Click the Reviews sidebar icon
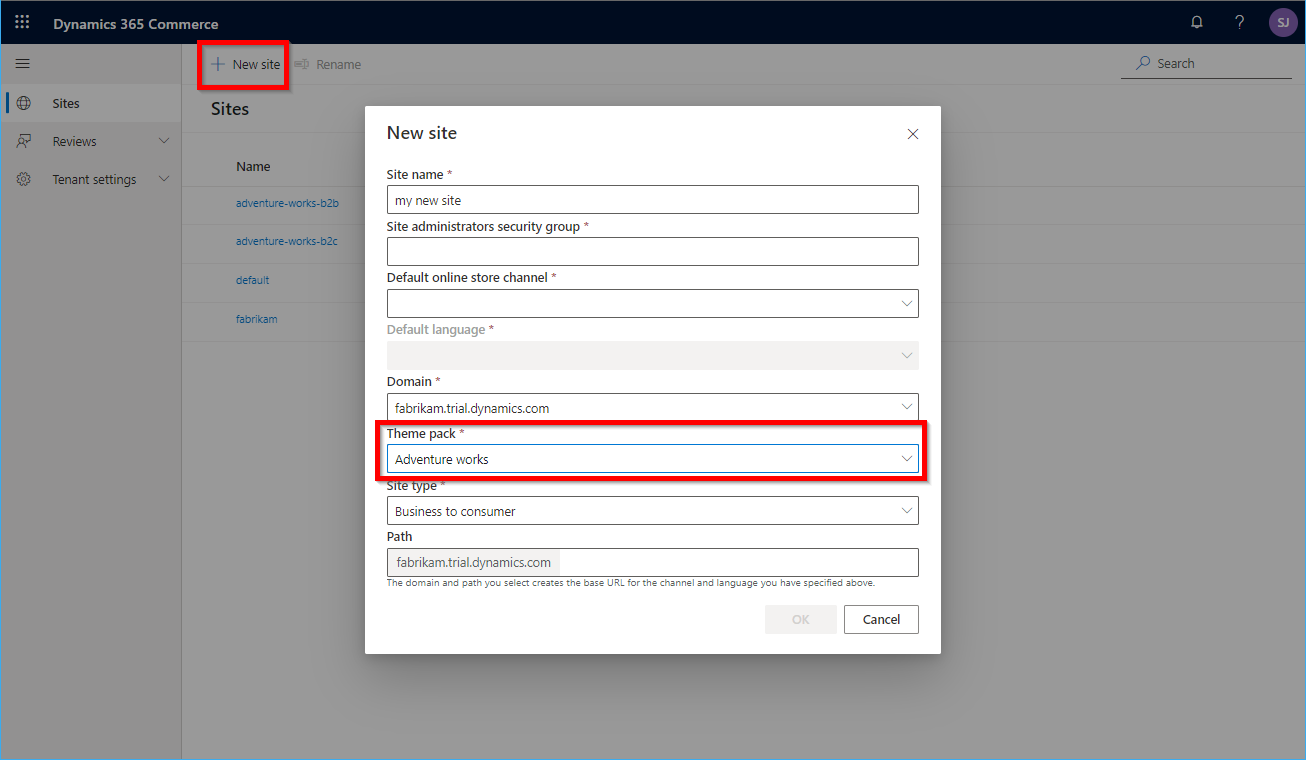 (x=22, y=140)
